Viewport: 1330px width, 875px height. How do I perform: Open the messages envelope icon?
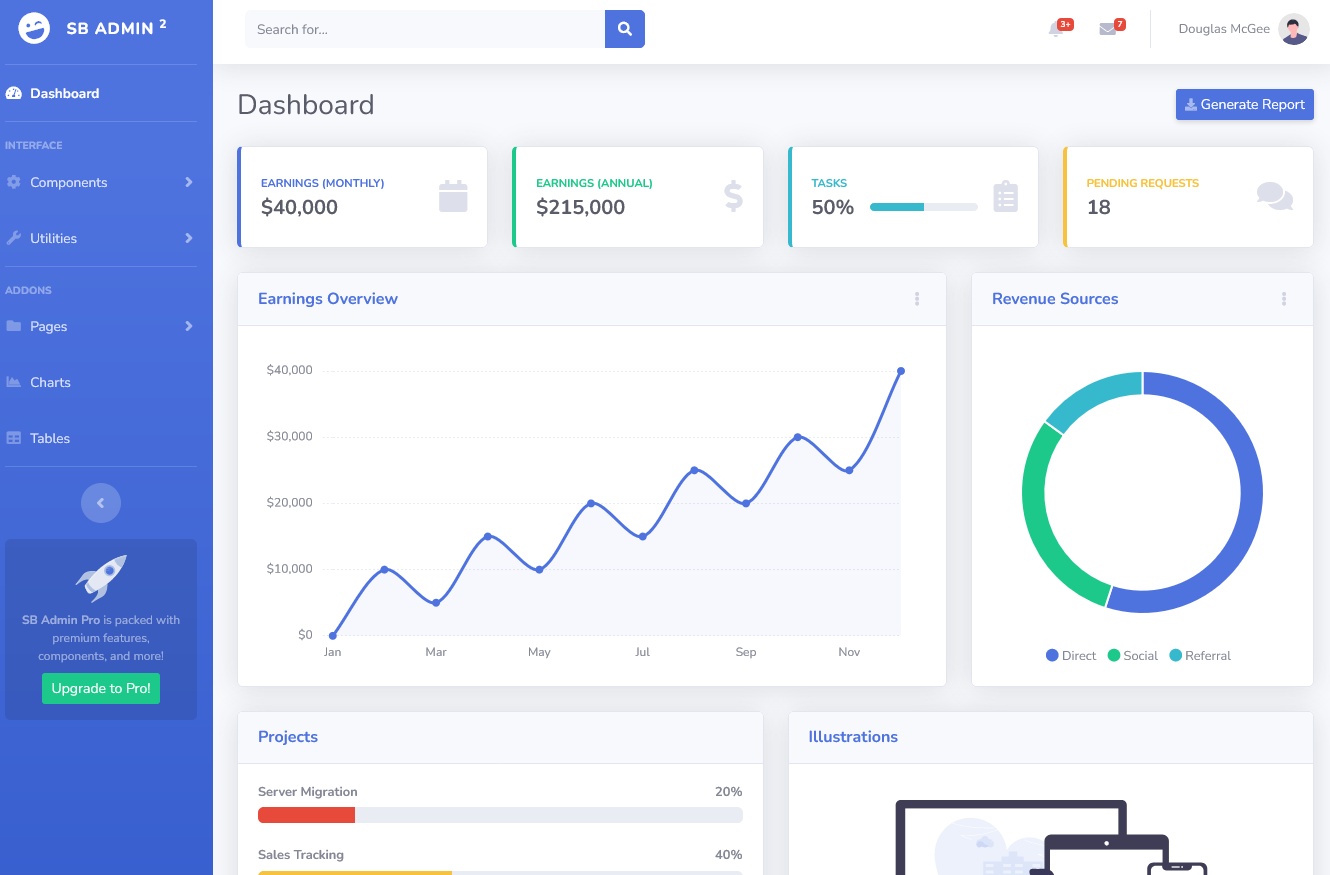click(x=1107, y=30)
